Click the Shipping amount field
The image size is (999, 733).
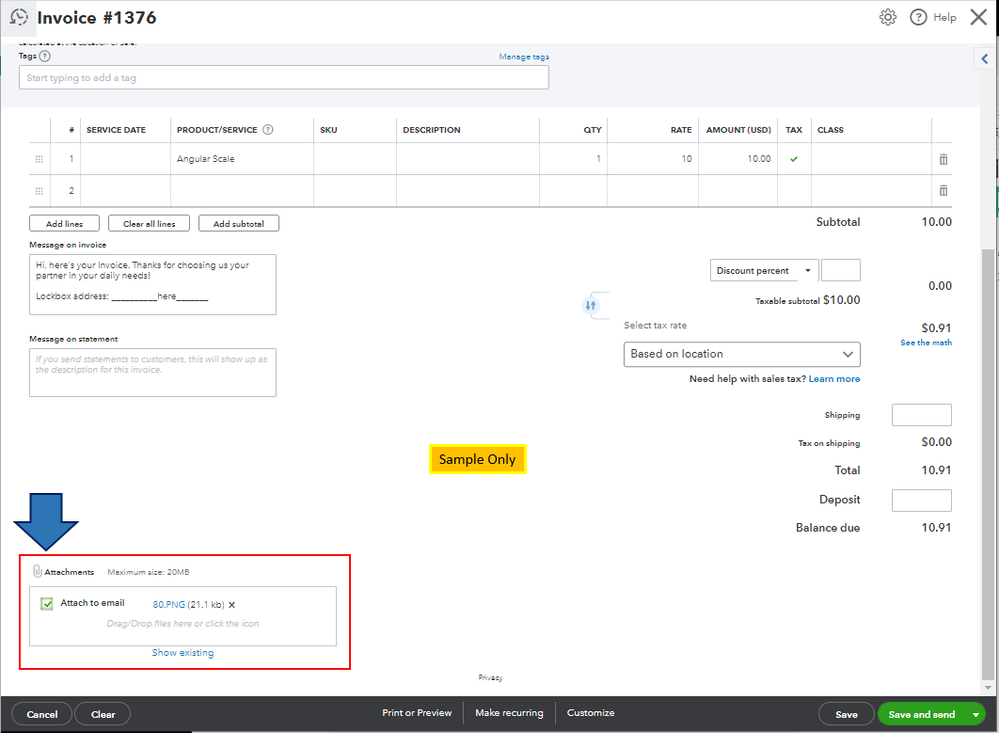pos(921,415)
